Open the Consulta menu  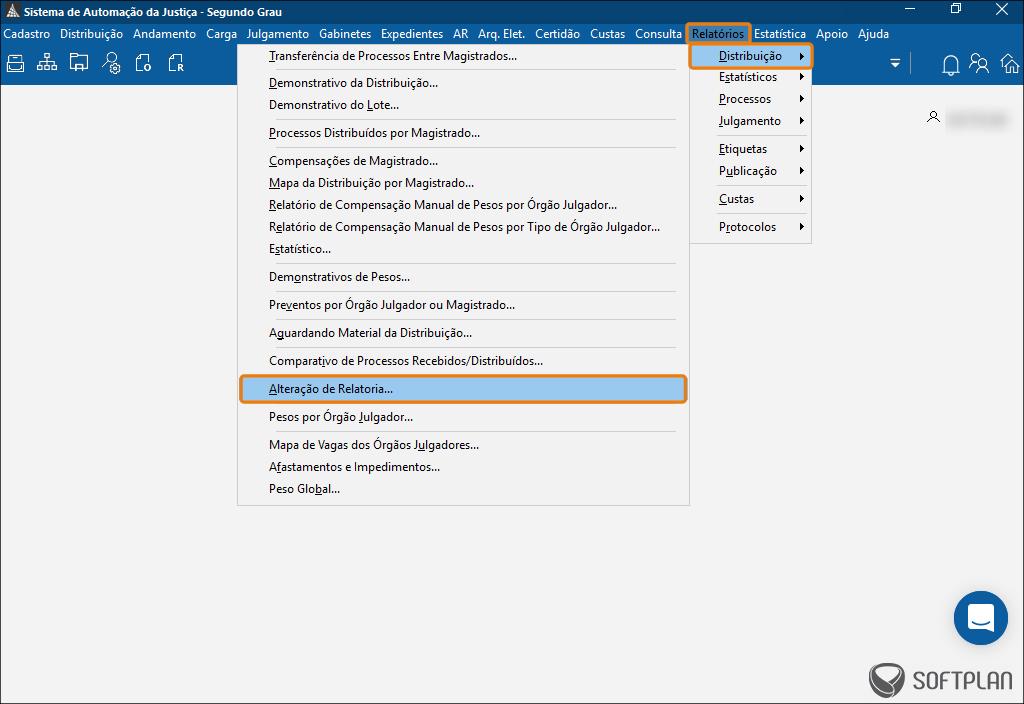point(658,34)
